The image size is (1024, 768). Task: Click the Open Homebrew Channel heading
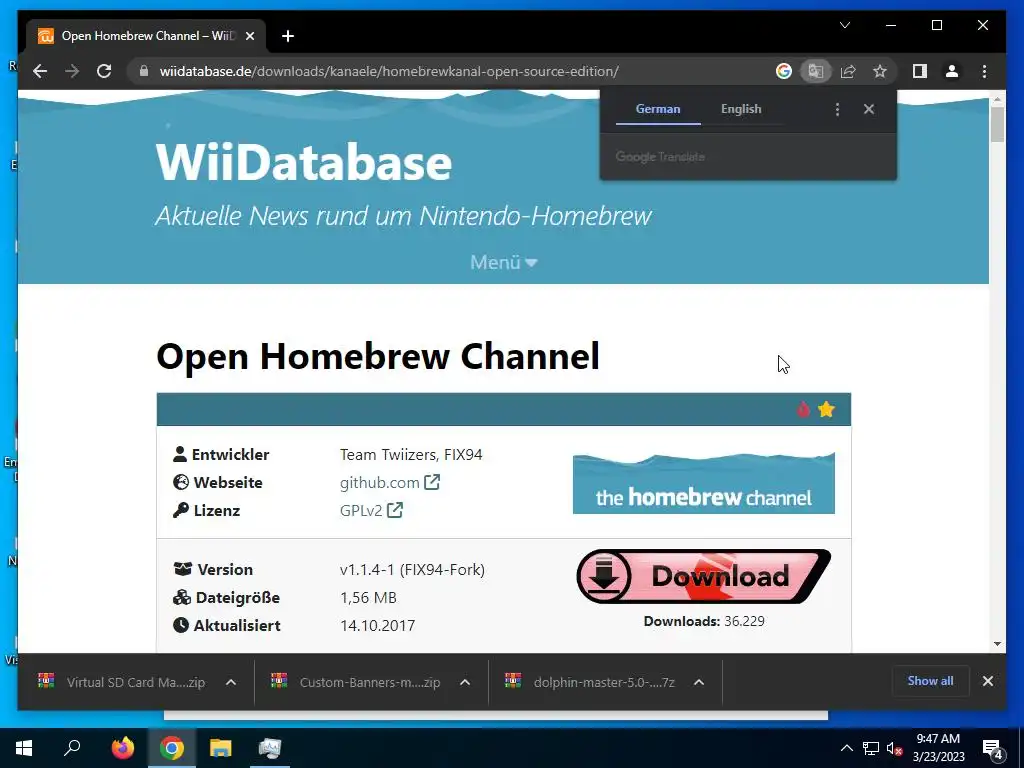(377, 357)
